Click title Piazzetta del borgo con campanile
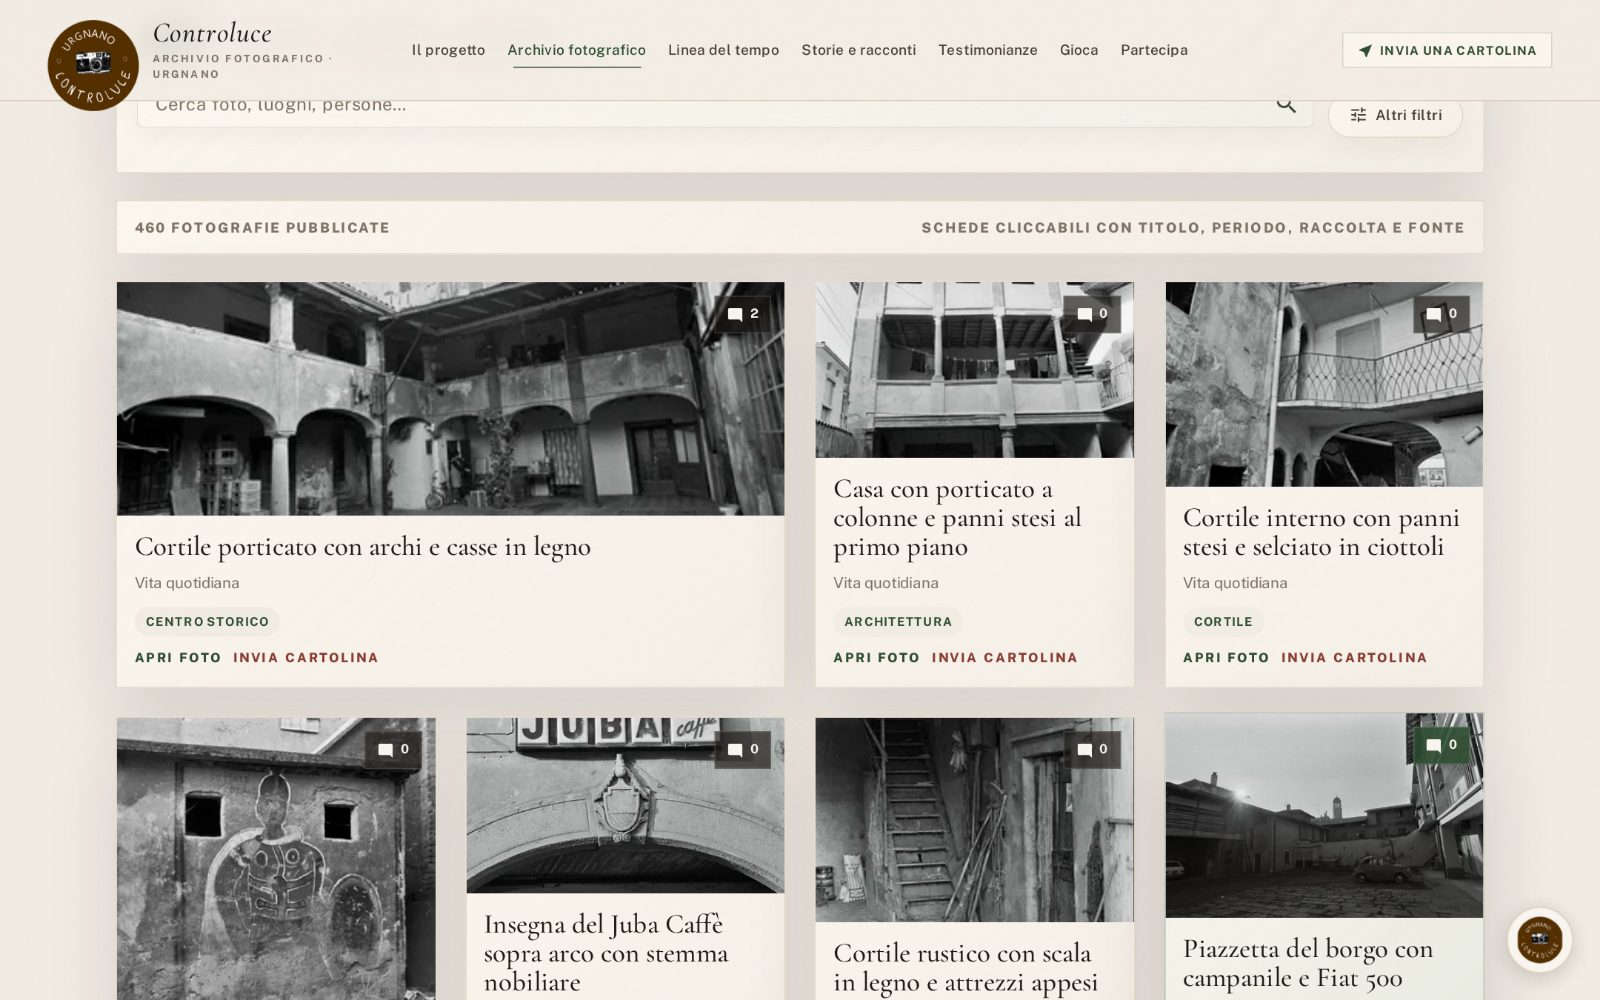 [1308, 963]
